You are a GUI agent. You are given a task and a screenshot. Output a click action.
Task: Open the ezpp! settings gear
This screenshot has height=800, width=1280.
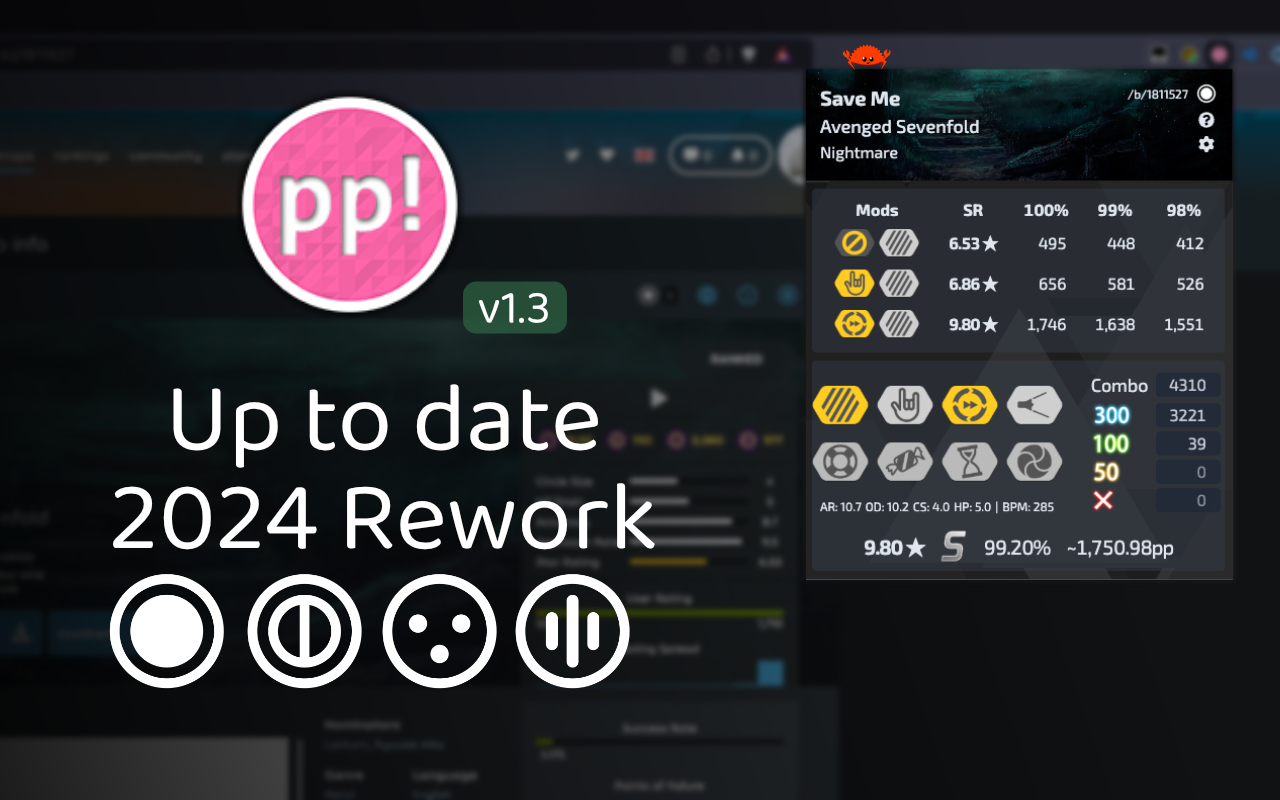pos(1206,144)
